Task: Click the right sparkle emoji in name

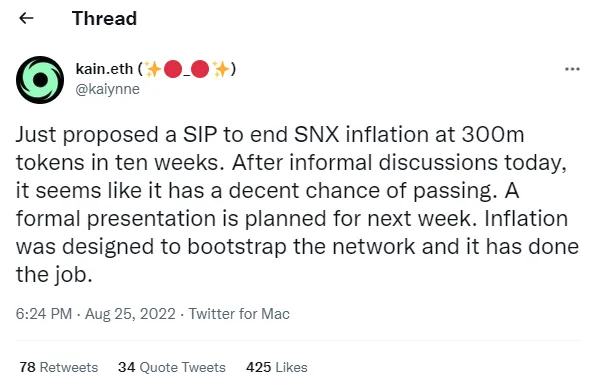Action: tap(221, 69)
